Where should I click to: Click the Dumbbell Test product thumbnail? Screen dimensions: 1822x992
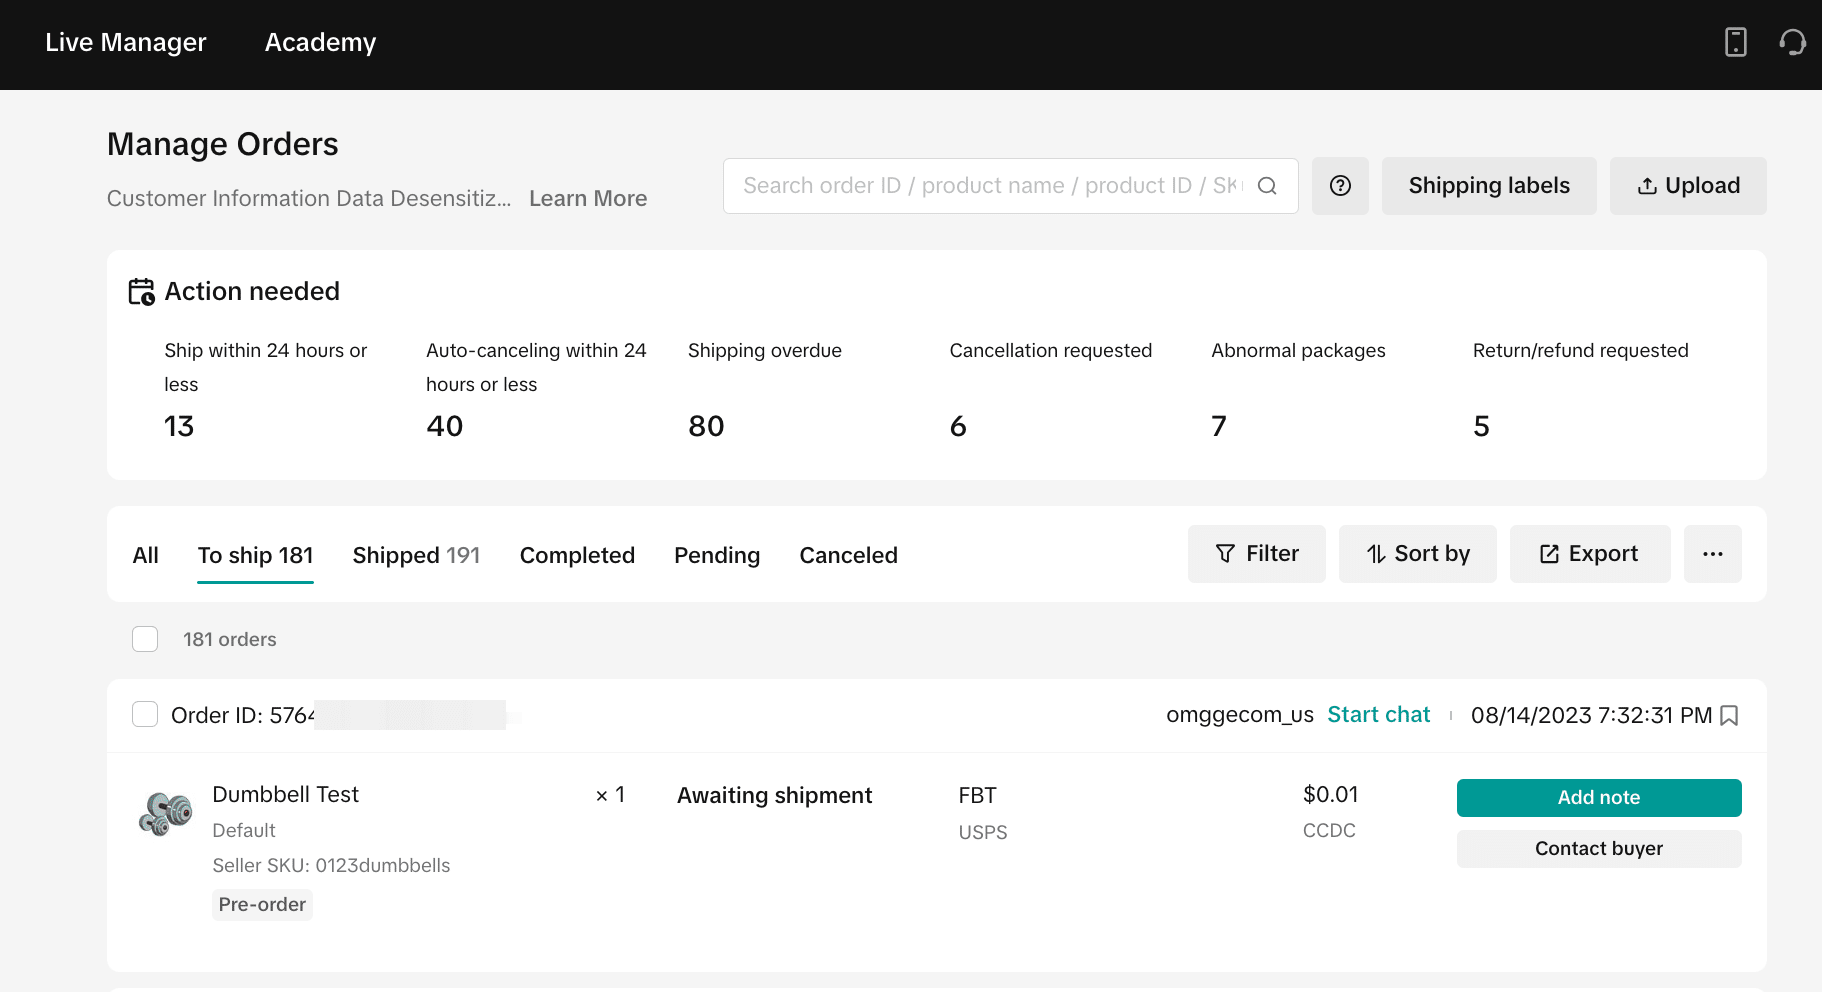click(x=166, y=814)
